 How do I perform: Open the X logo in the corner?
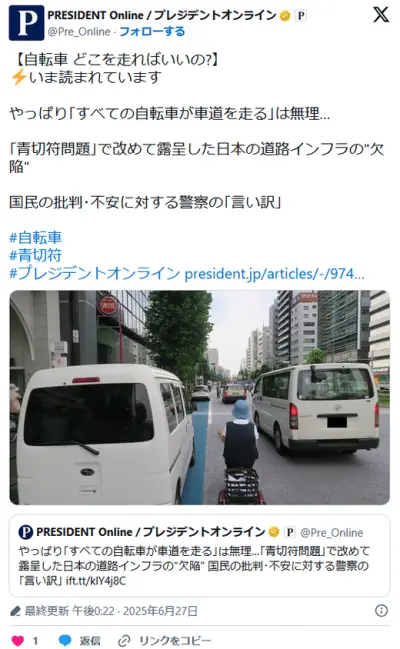click(x=381, y=14)
